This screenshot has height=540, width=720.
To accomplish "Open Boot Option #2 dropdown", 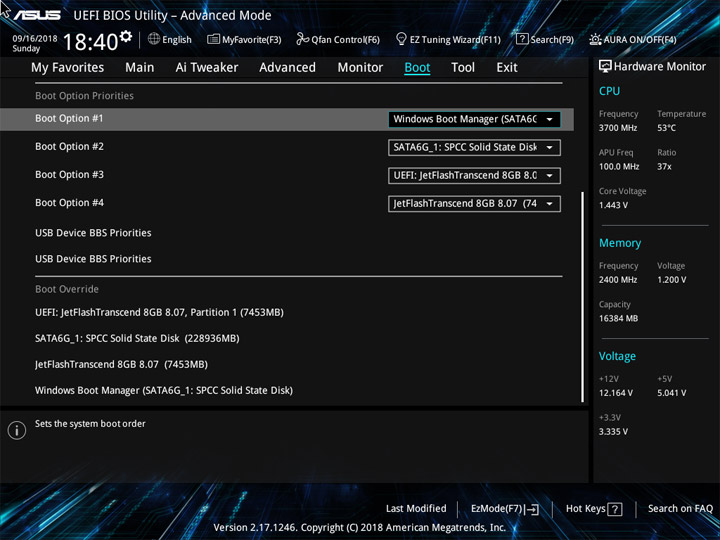I will pyautogui.click(x=474, y=147).
